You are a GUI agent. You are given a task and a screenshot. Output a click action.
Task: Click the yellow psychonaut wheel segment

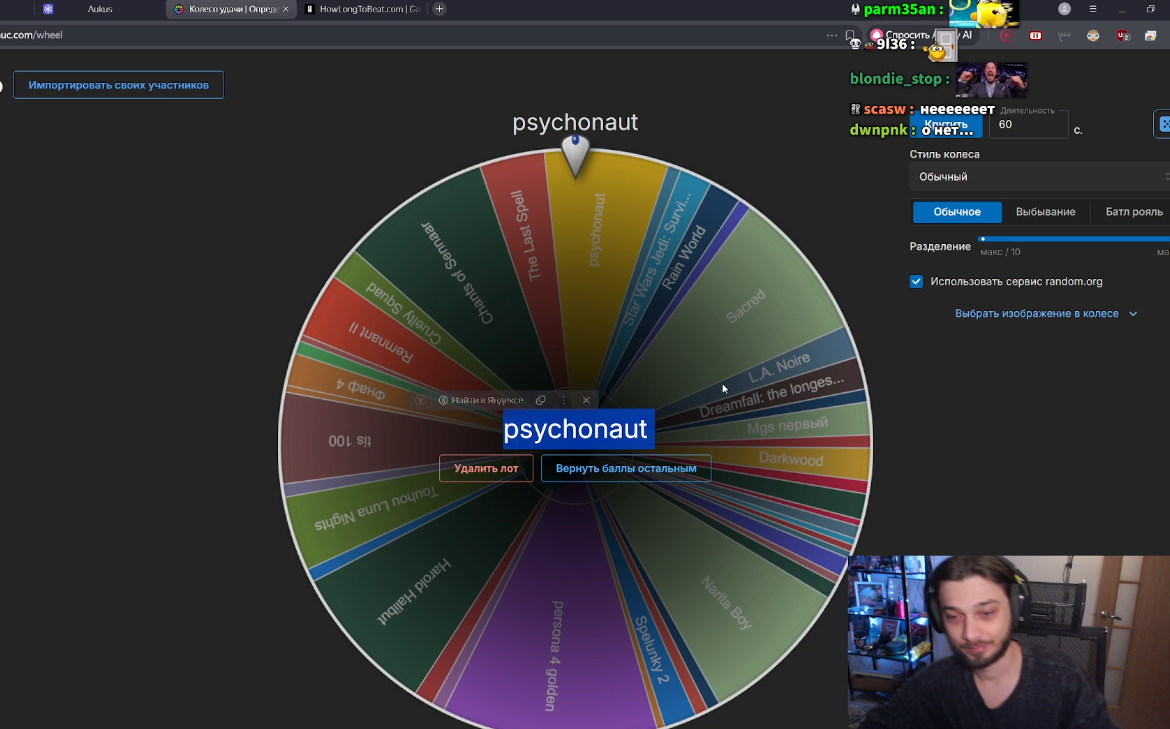click(x=597, y=228)
